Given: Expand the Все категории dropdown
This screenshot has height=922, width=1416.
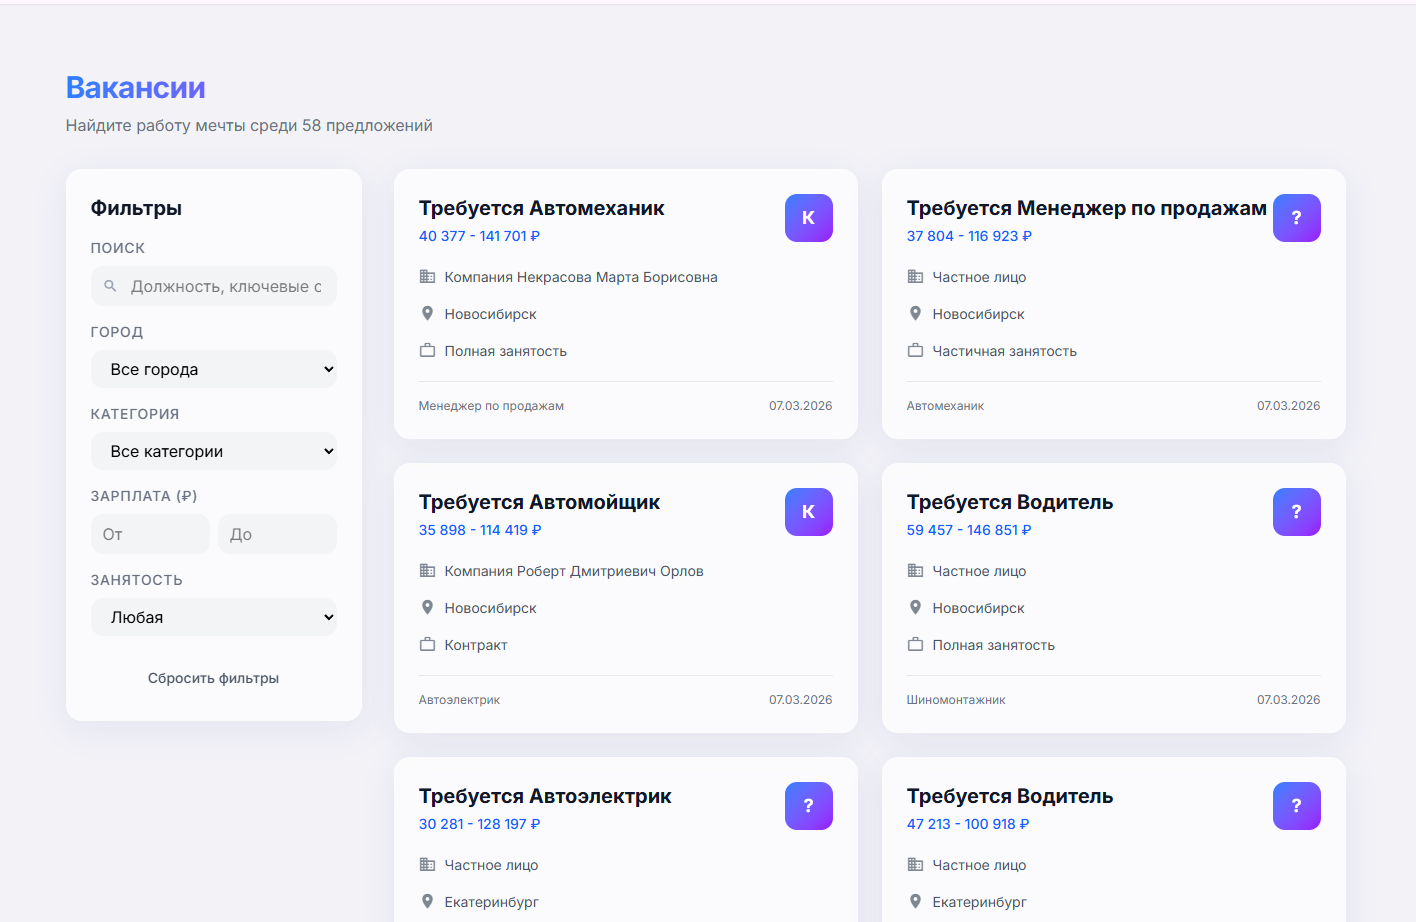Looking at the screenshot, I should (213, 451).
